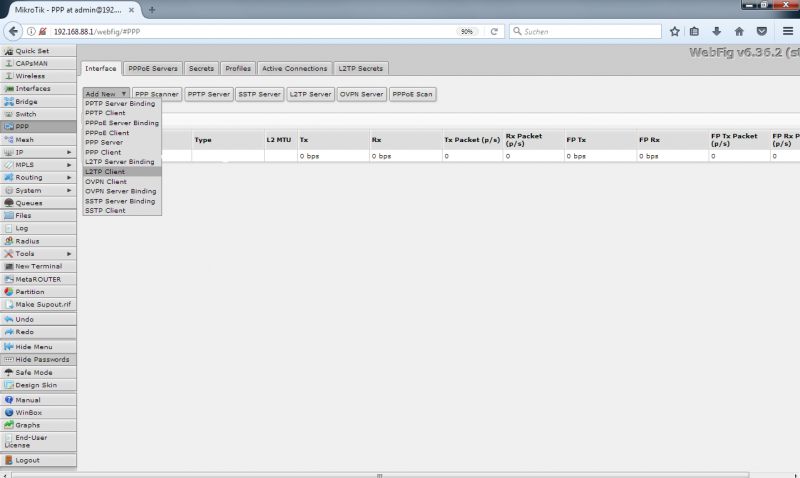Open the Graphs sidebar icon
The height and width of the screenshot is (478, 800).
coord(9,425)
